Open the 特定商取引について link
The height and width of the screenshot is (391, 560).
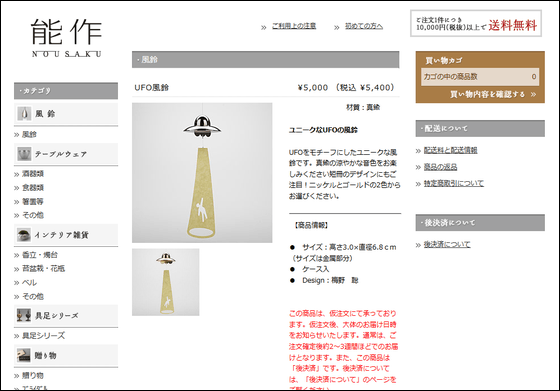pyautogui.click(x=454, y=184)
